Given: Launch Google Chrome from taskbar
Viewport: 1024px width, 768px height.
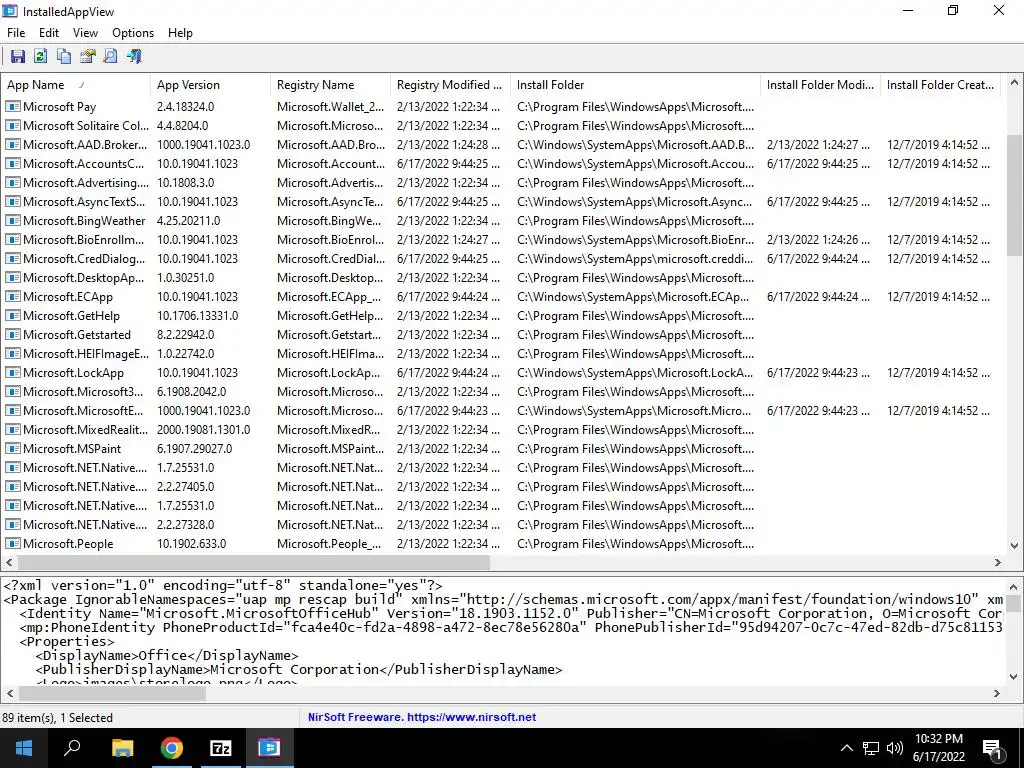Looking at the screenshot, I should tap(171, 748).
